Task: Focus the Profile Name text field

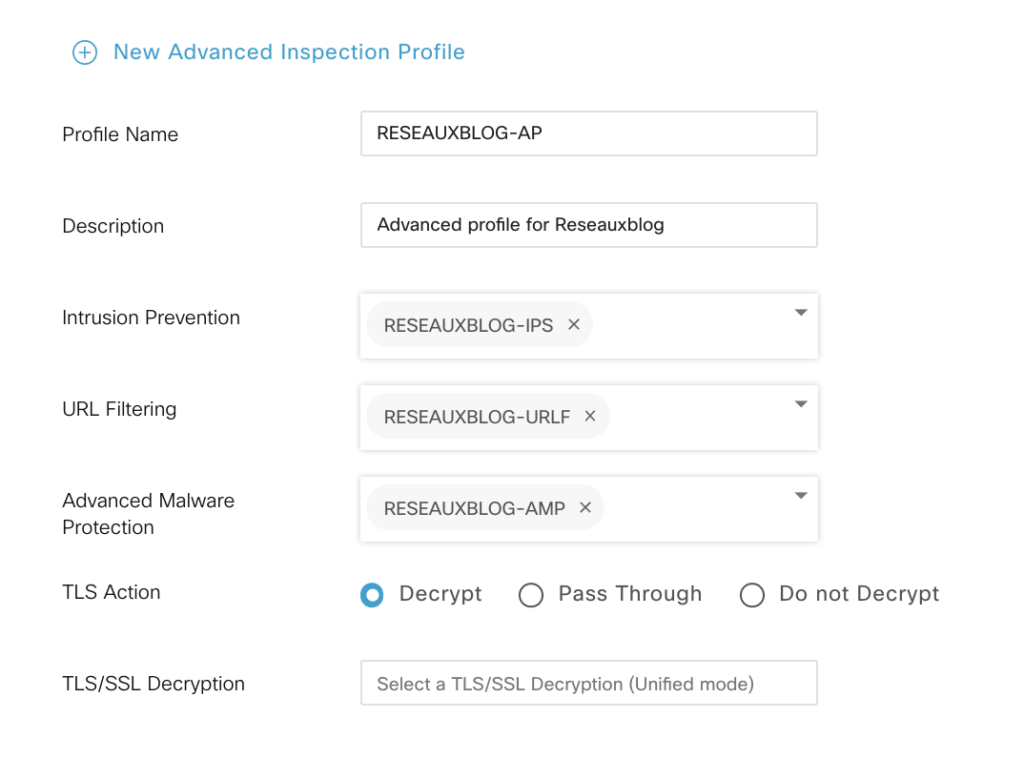Action: [x=588, y=133]
